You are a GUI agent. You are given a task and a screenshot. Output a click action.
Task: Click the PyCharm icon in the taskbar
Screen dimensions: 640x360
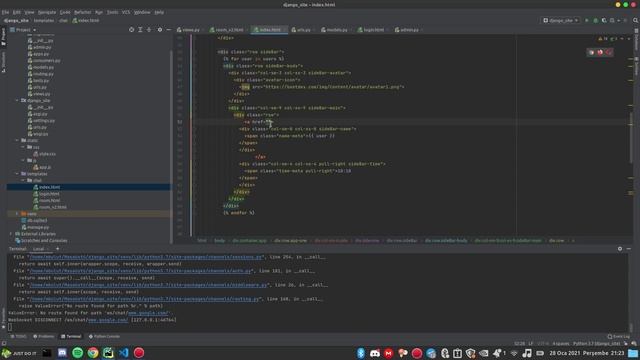coord(108,353)
